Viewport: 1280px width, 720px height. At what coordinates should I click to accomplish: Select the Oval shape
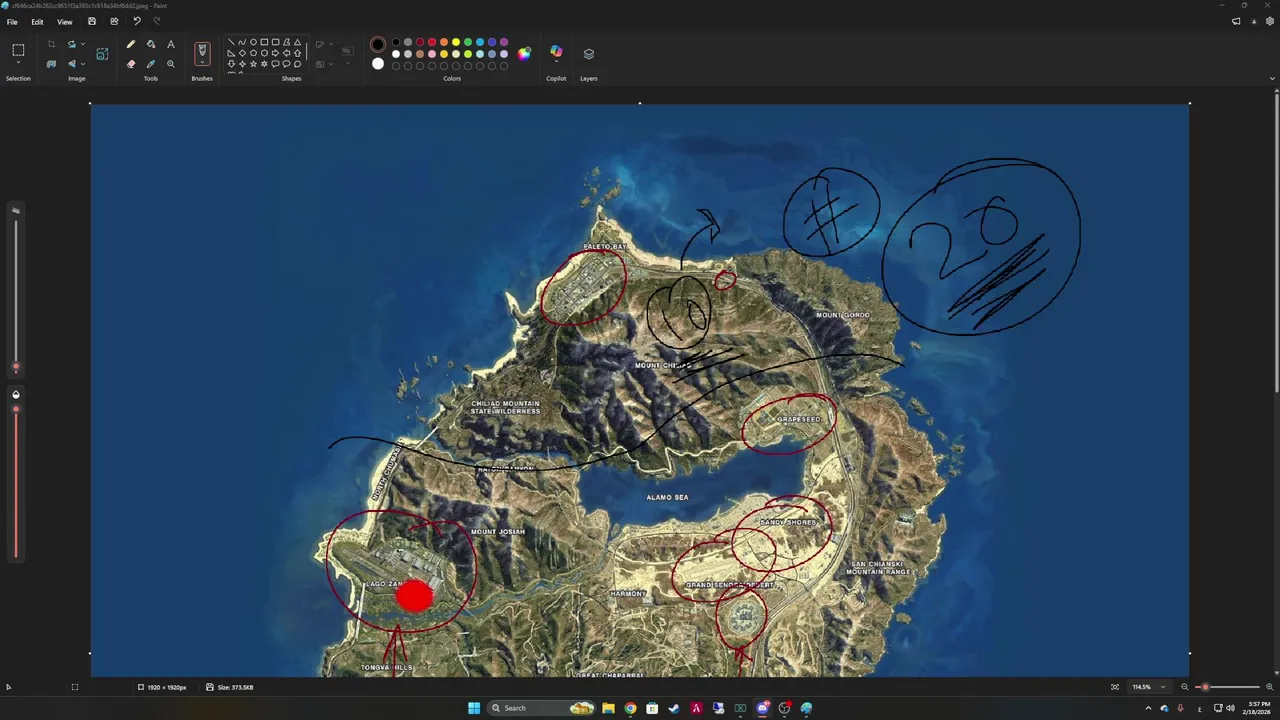click(x=253, y=43)
